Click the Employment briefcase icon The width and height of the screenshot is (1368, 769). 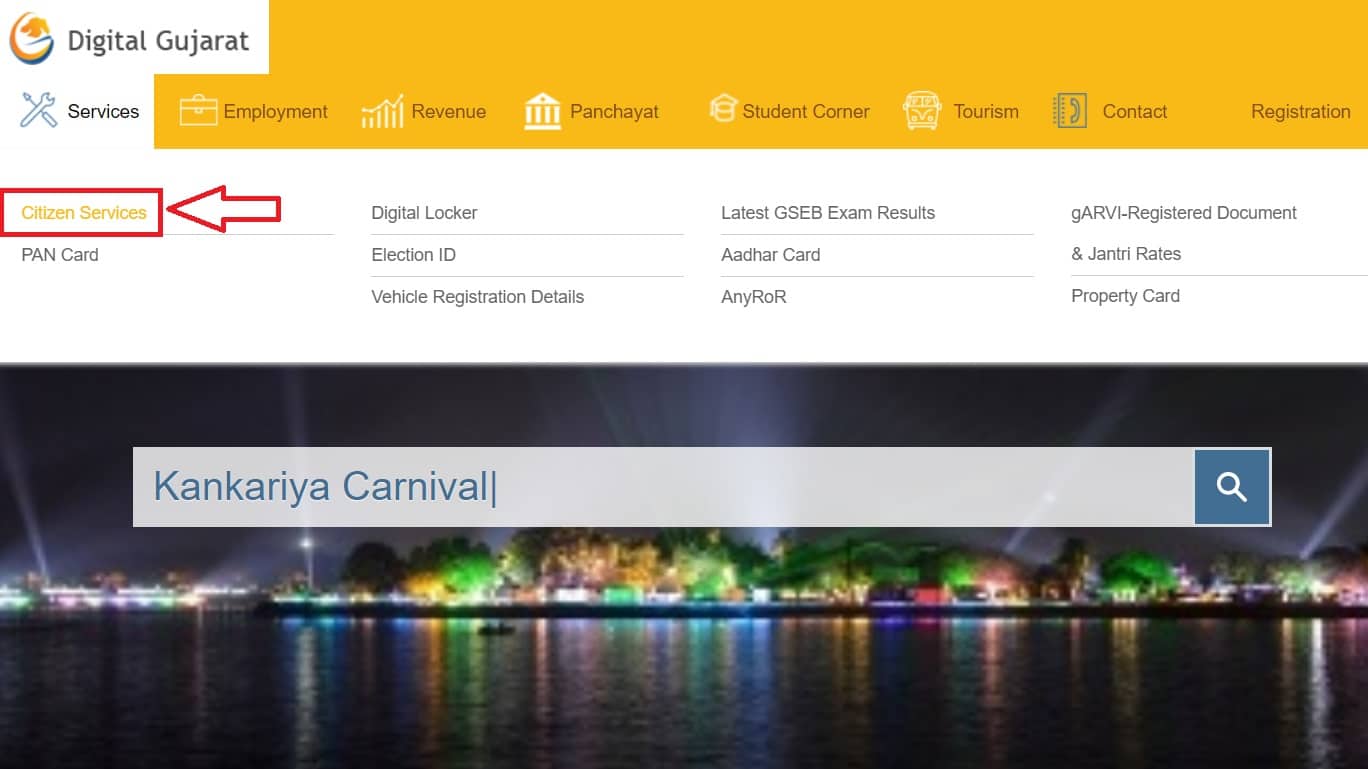point(198,111)
